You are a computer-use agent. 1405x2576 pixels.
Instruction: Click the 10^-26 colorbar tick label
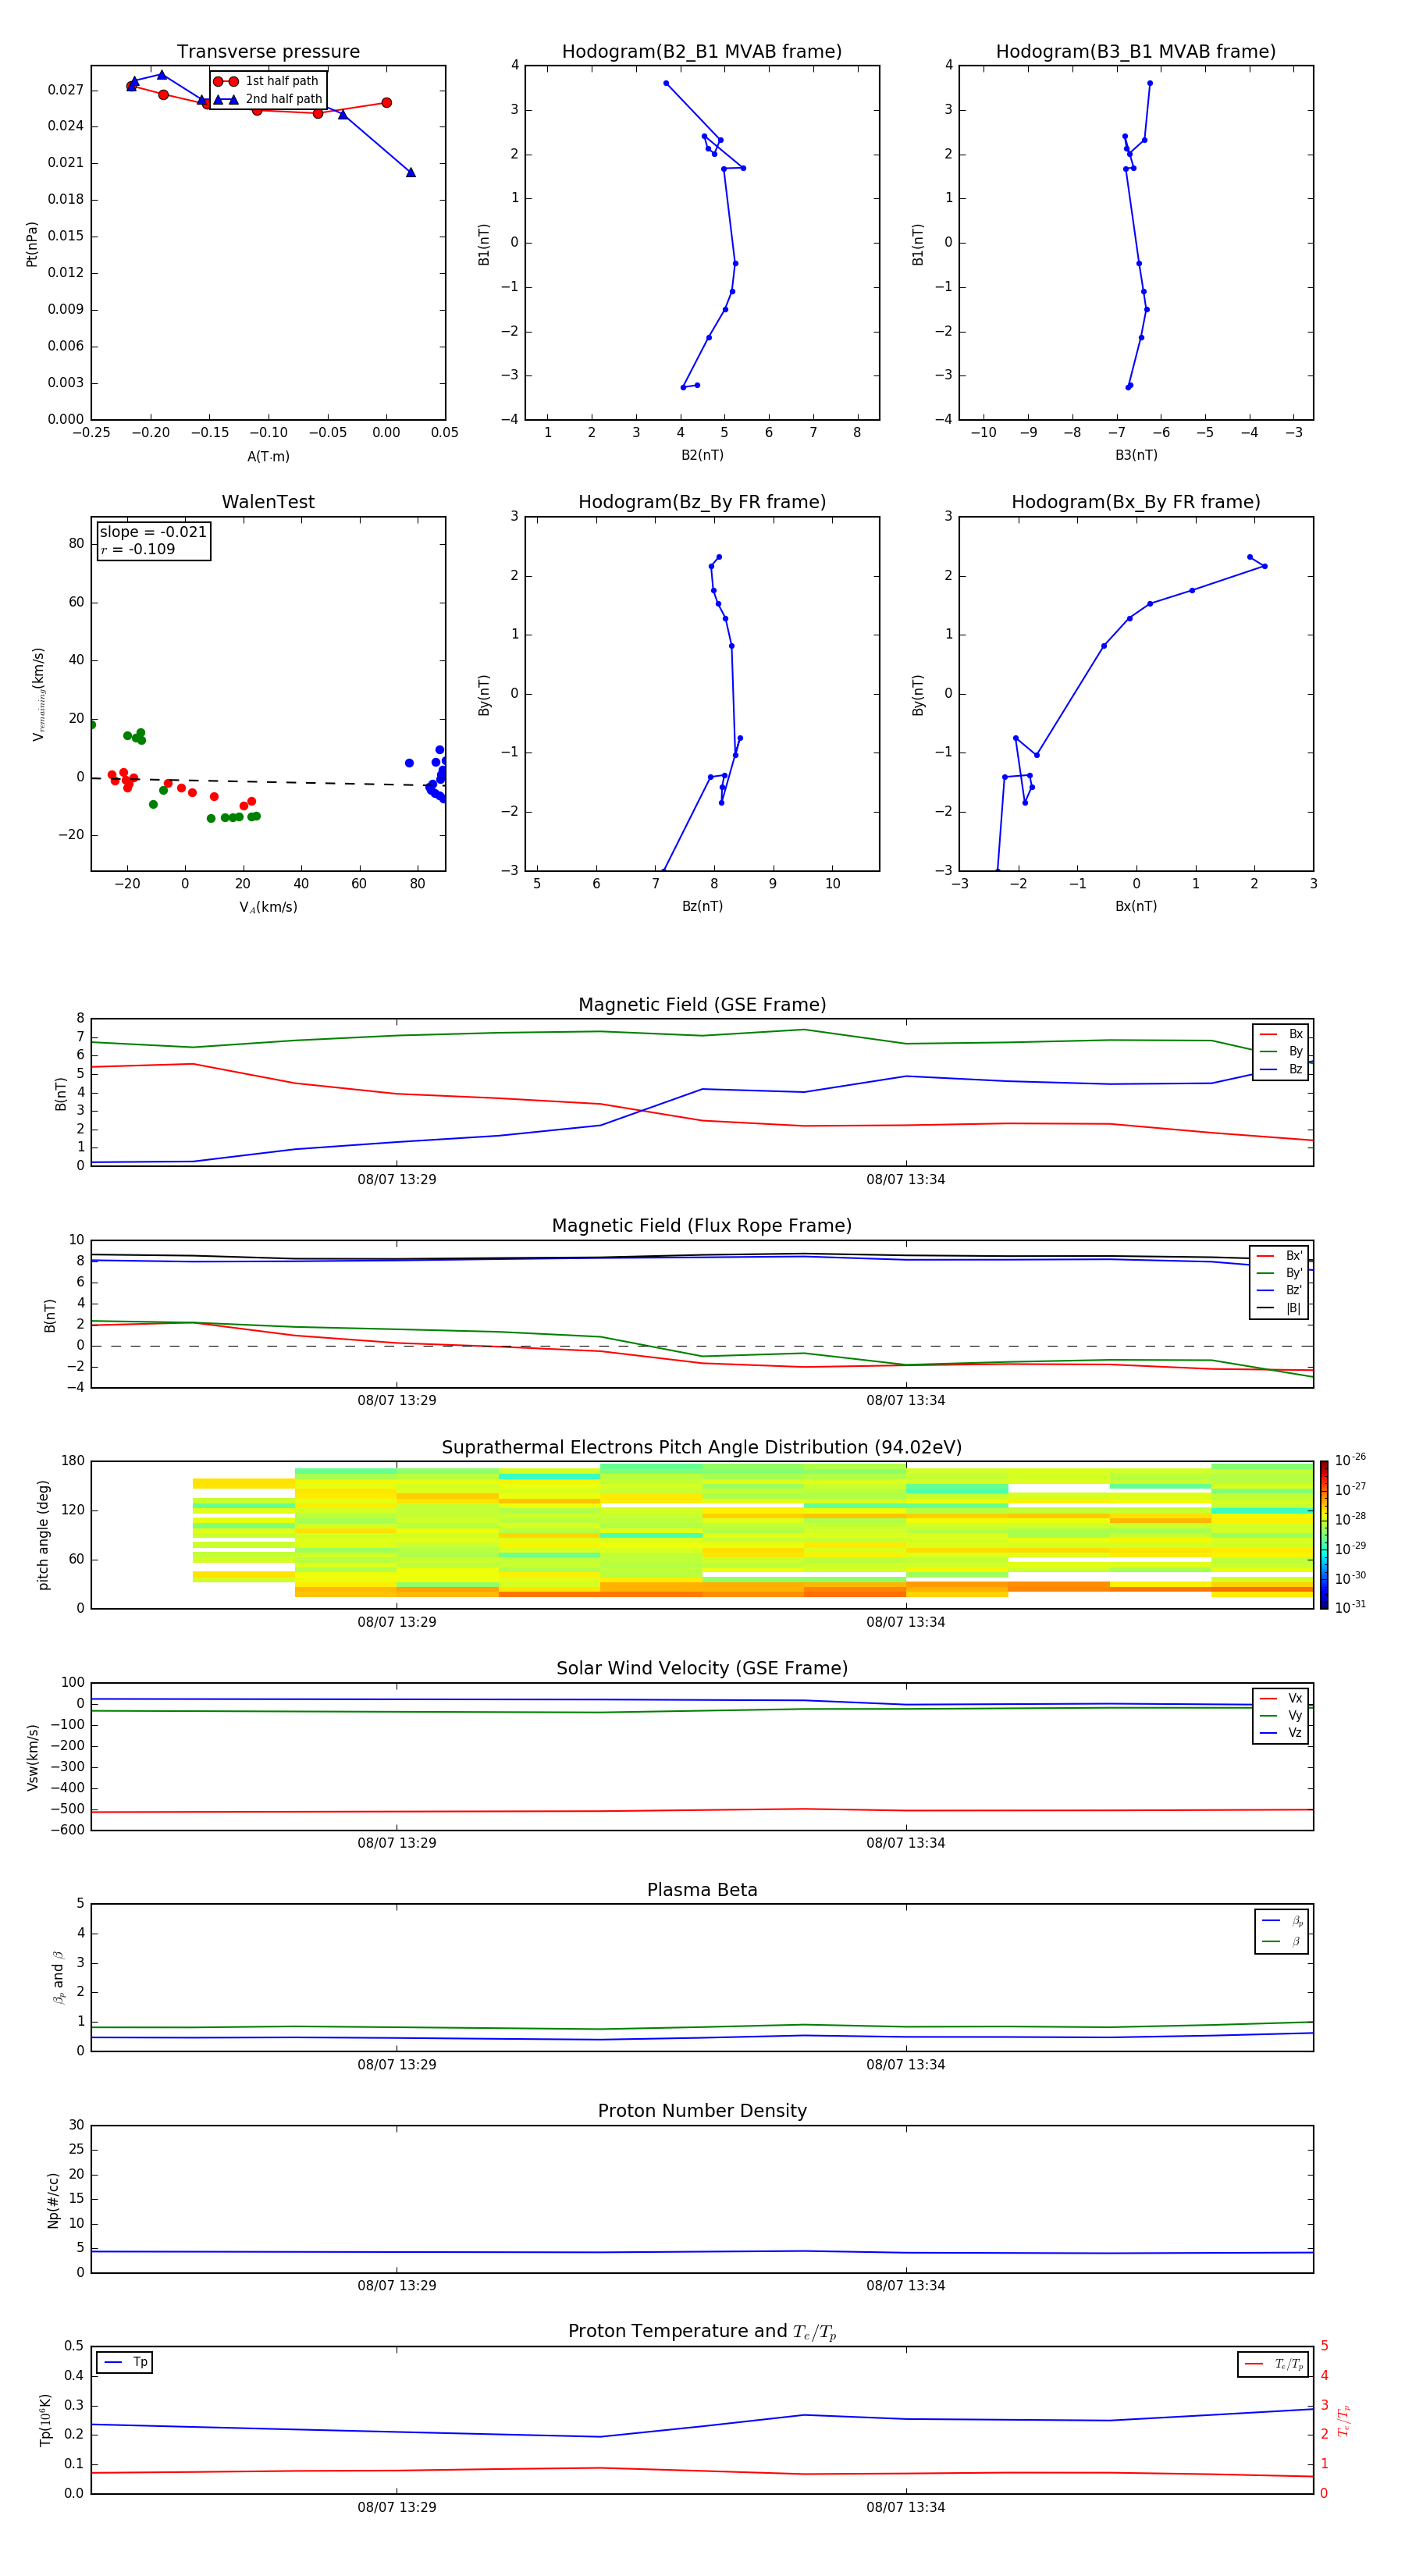coord(1350,1460)
